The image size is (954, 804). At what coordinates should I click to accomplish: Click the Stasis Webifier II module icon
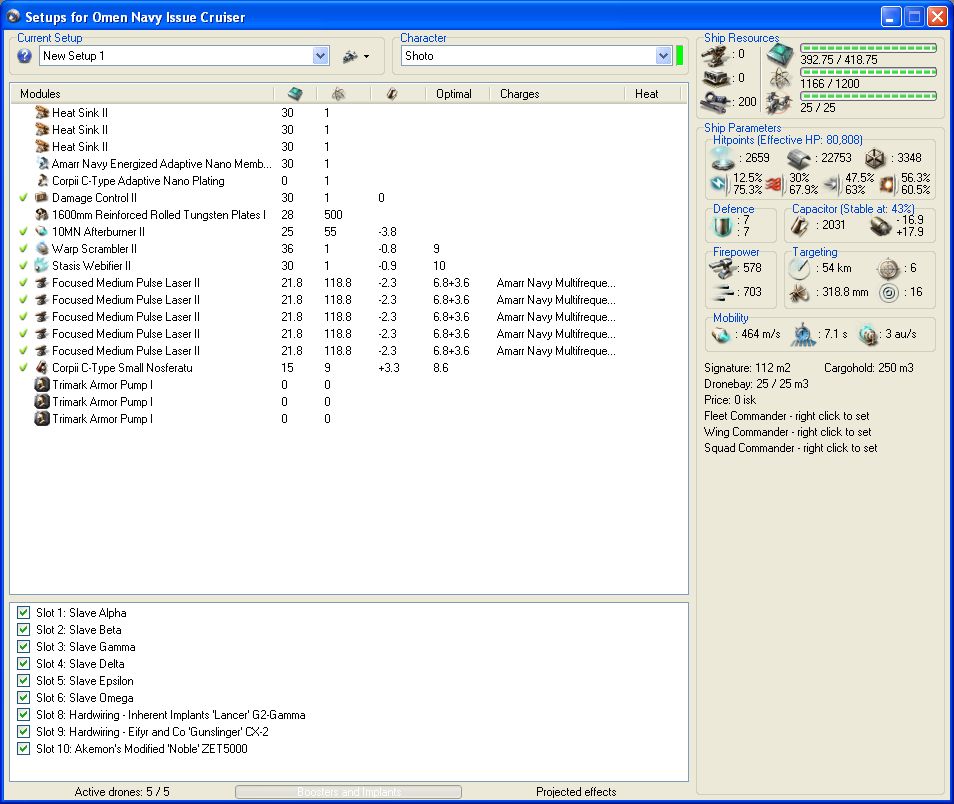42,266
